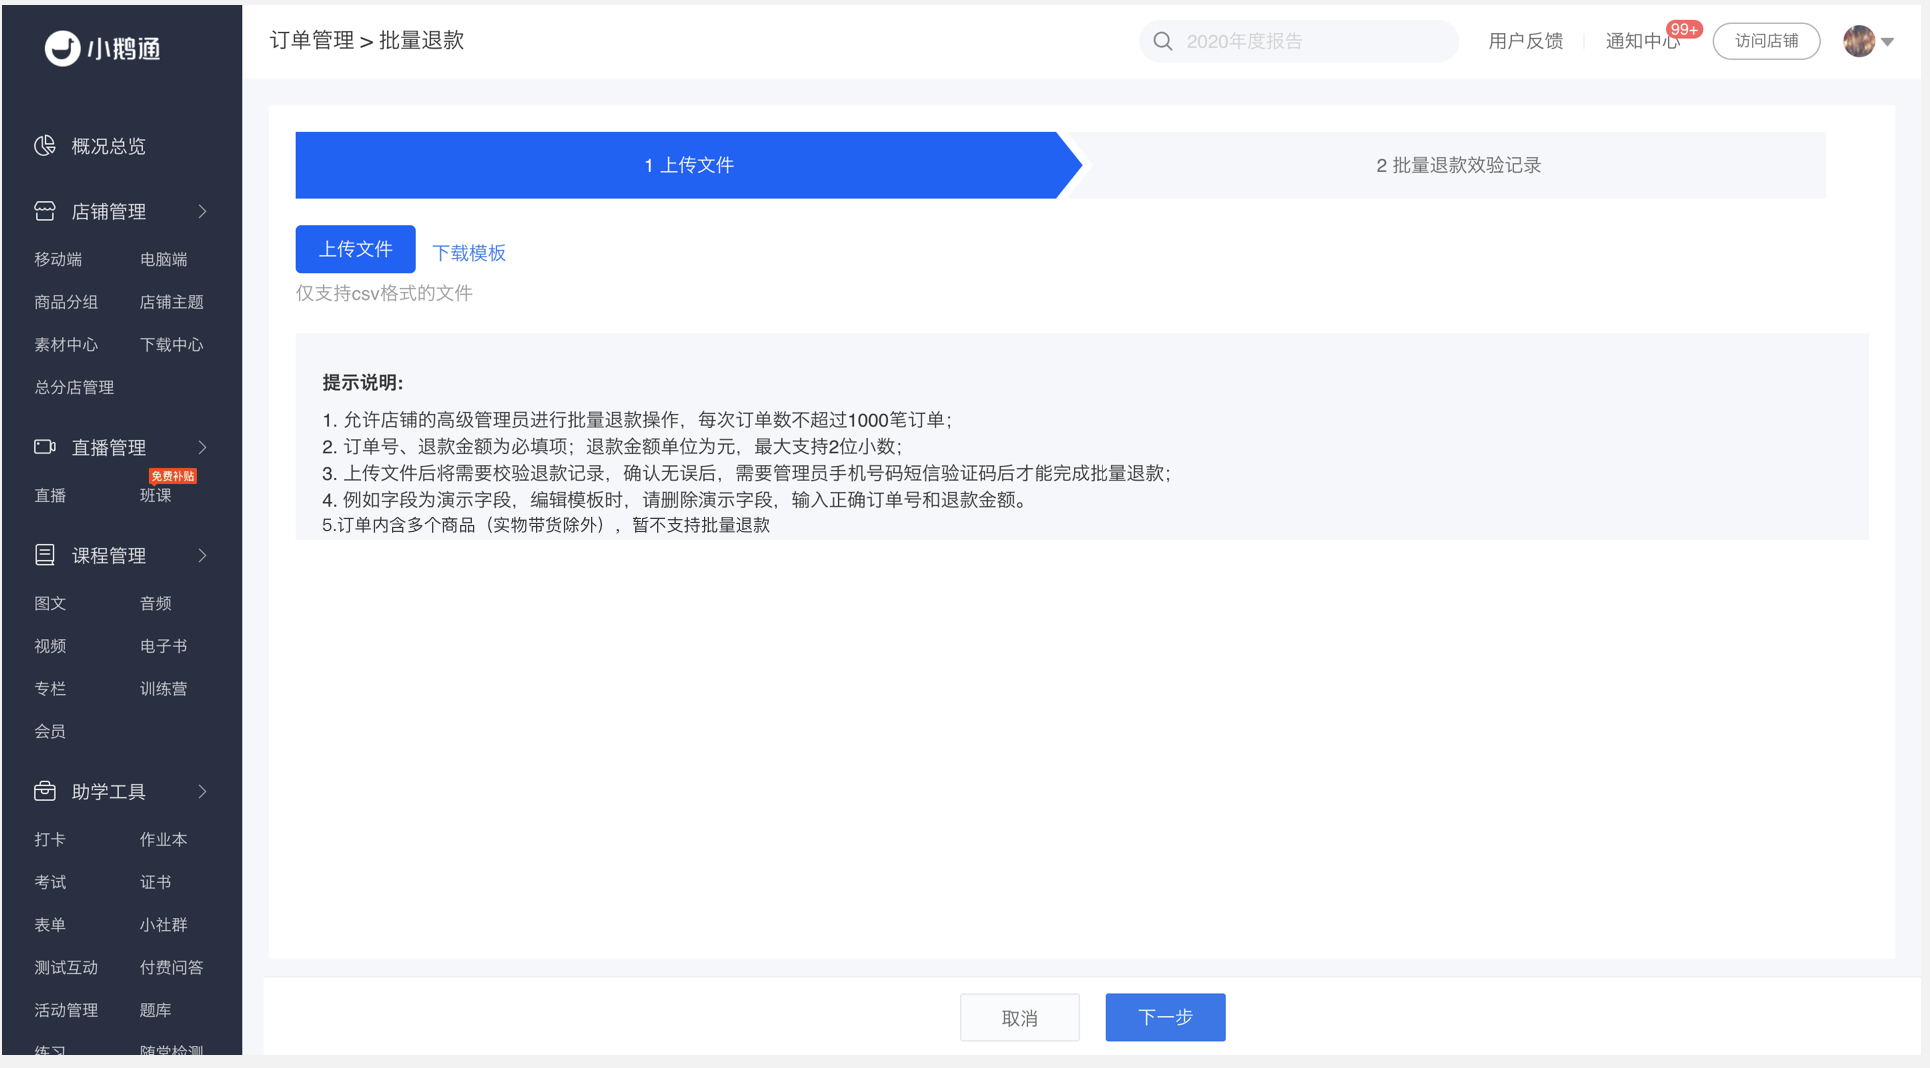Open the account dropdown arrow
The height and width of the screenshot is (1068, 1930).
(1888, 42)
